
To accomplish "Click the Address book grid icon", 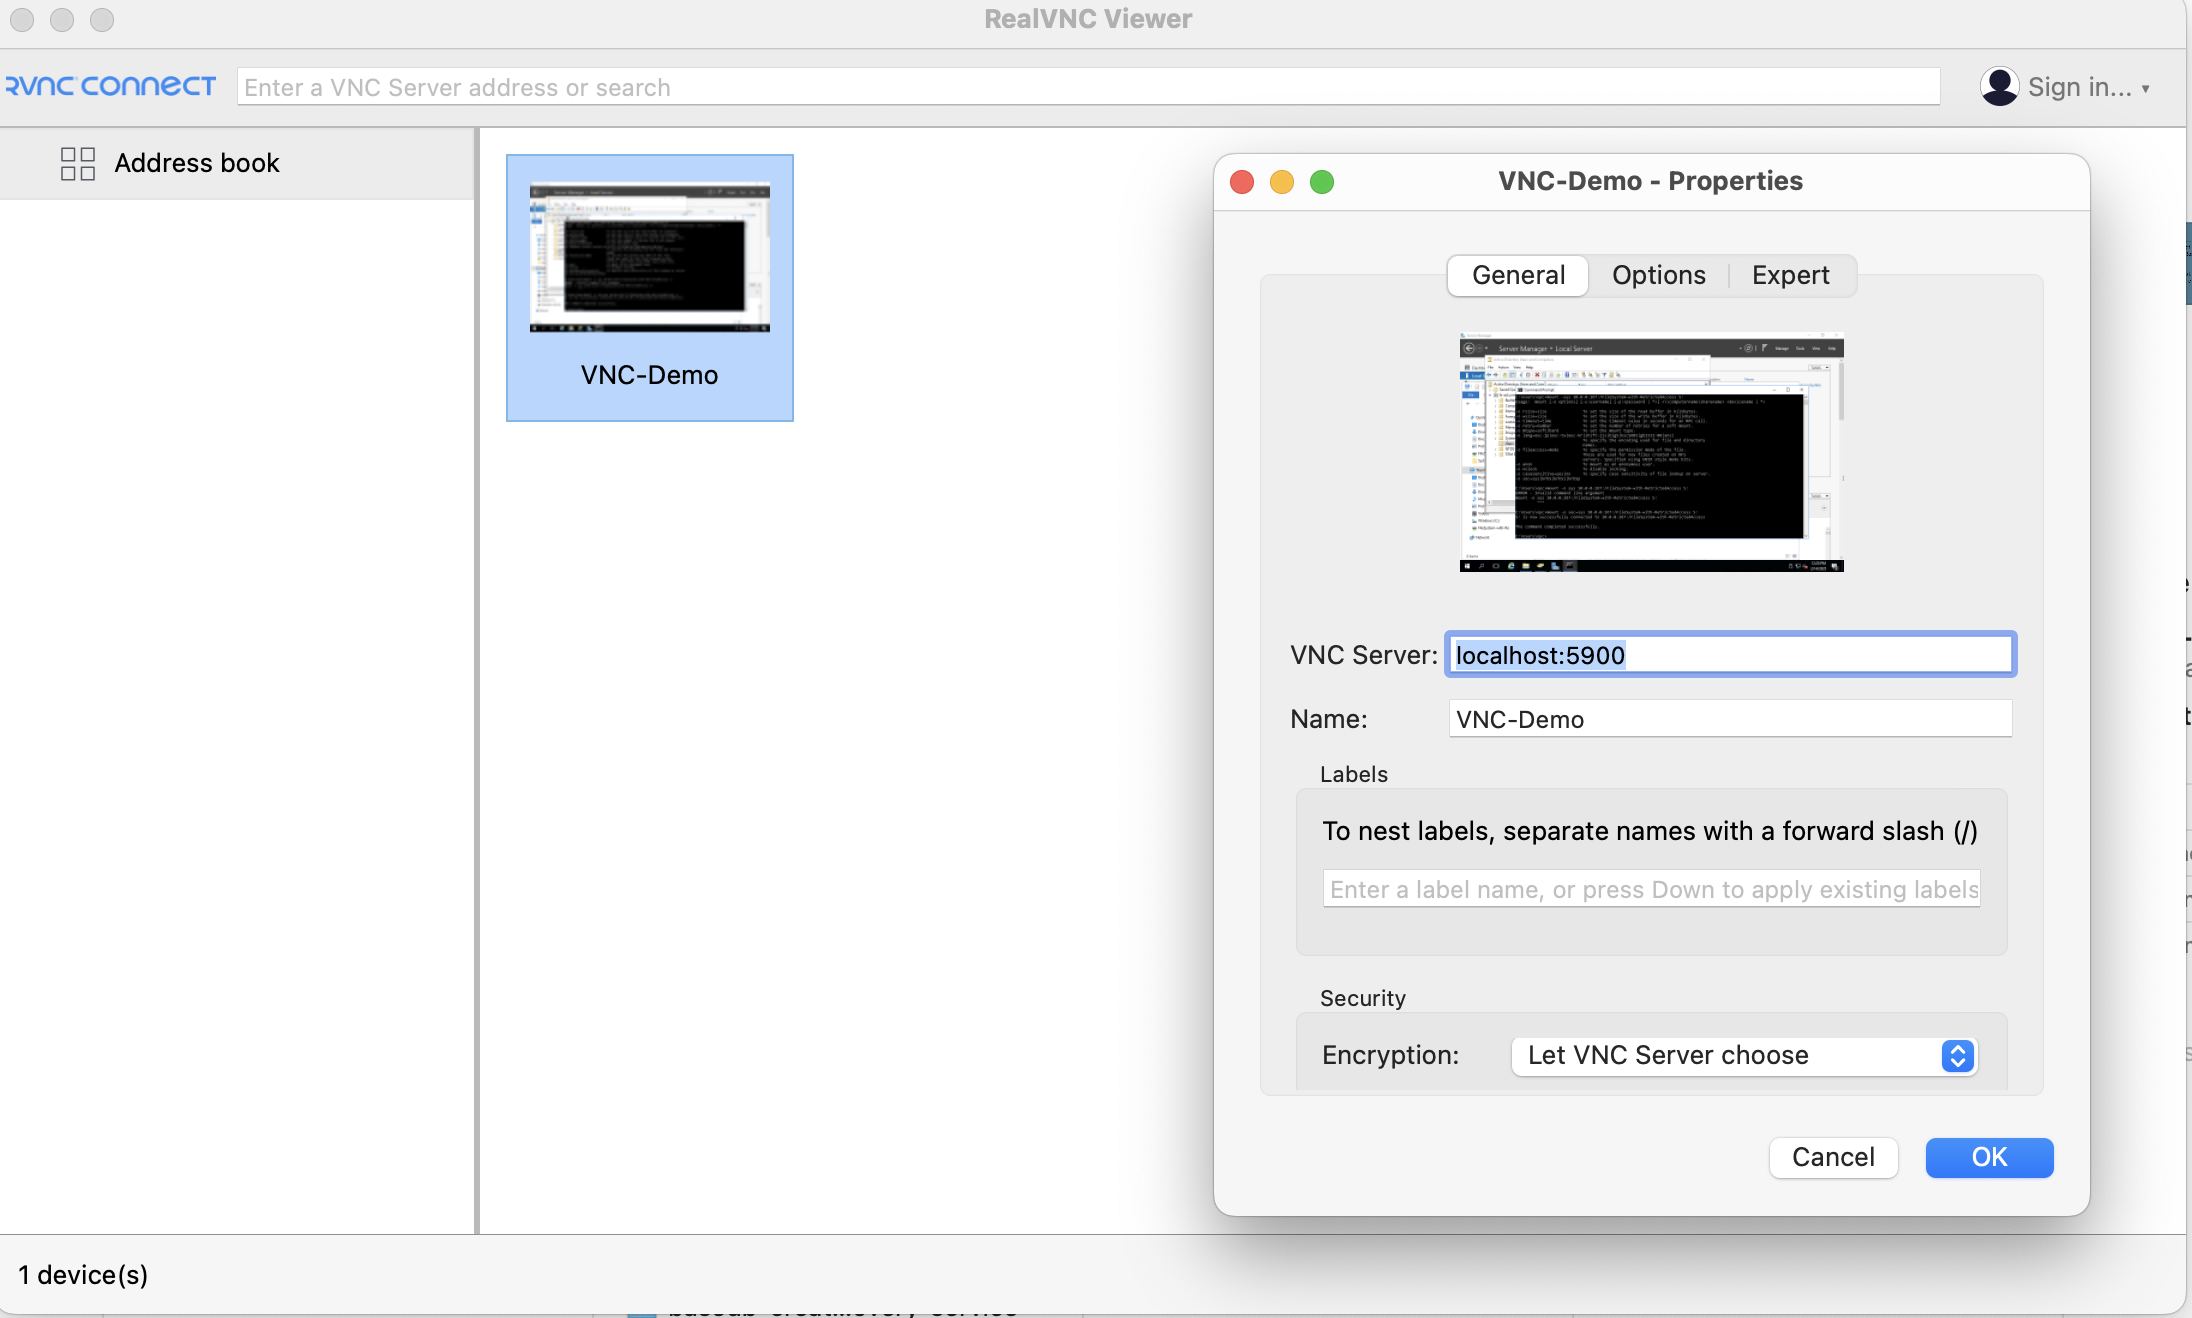I will (77, 163).
